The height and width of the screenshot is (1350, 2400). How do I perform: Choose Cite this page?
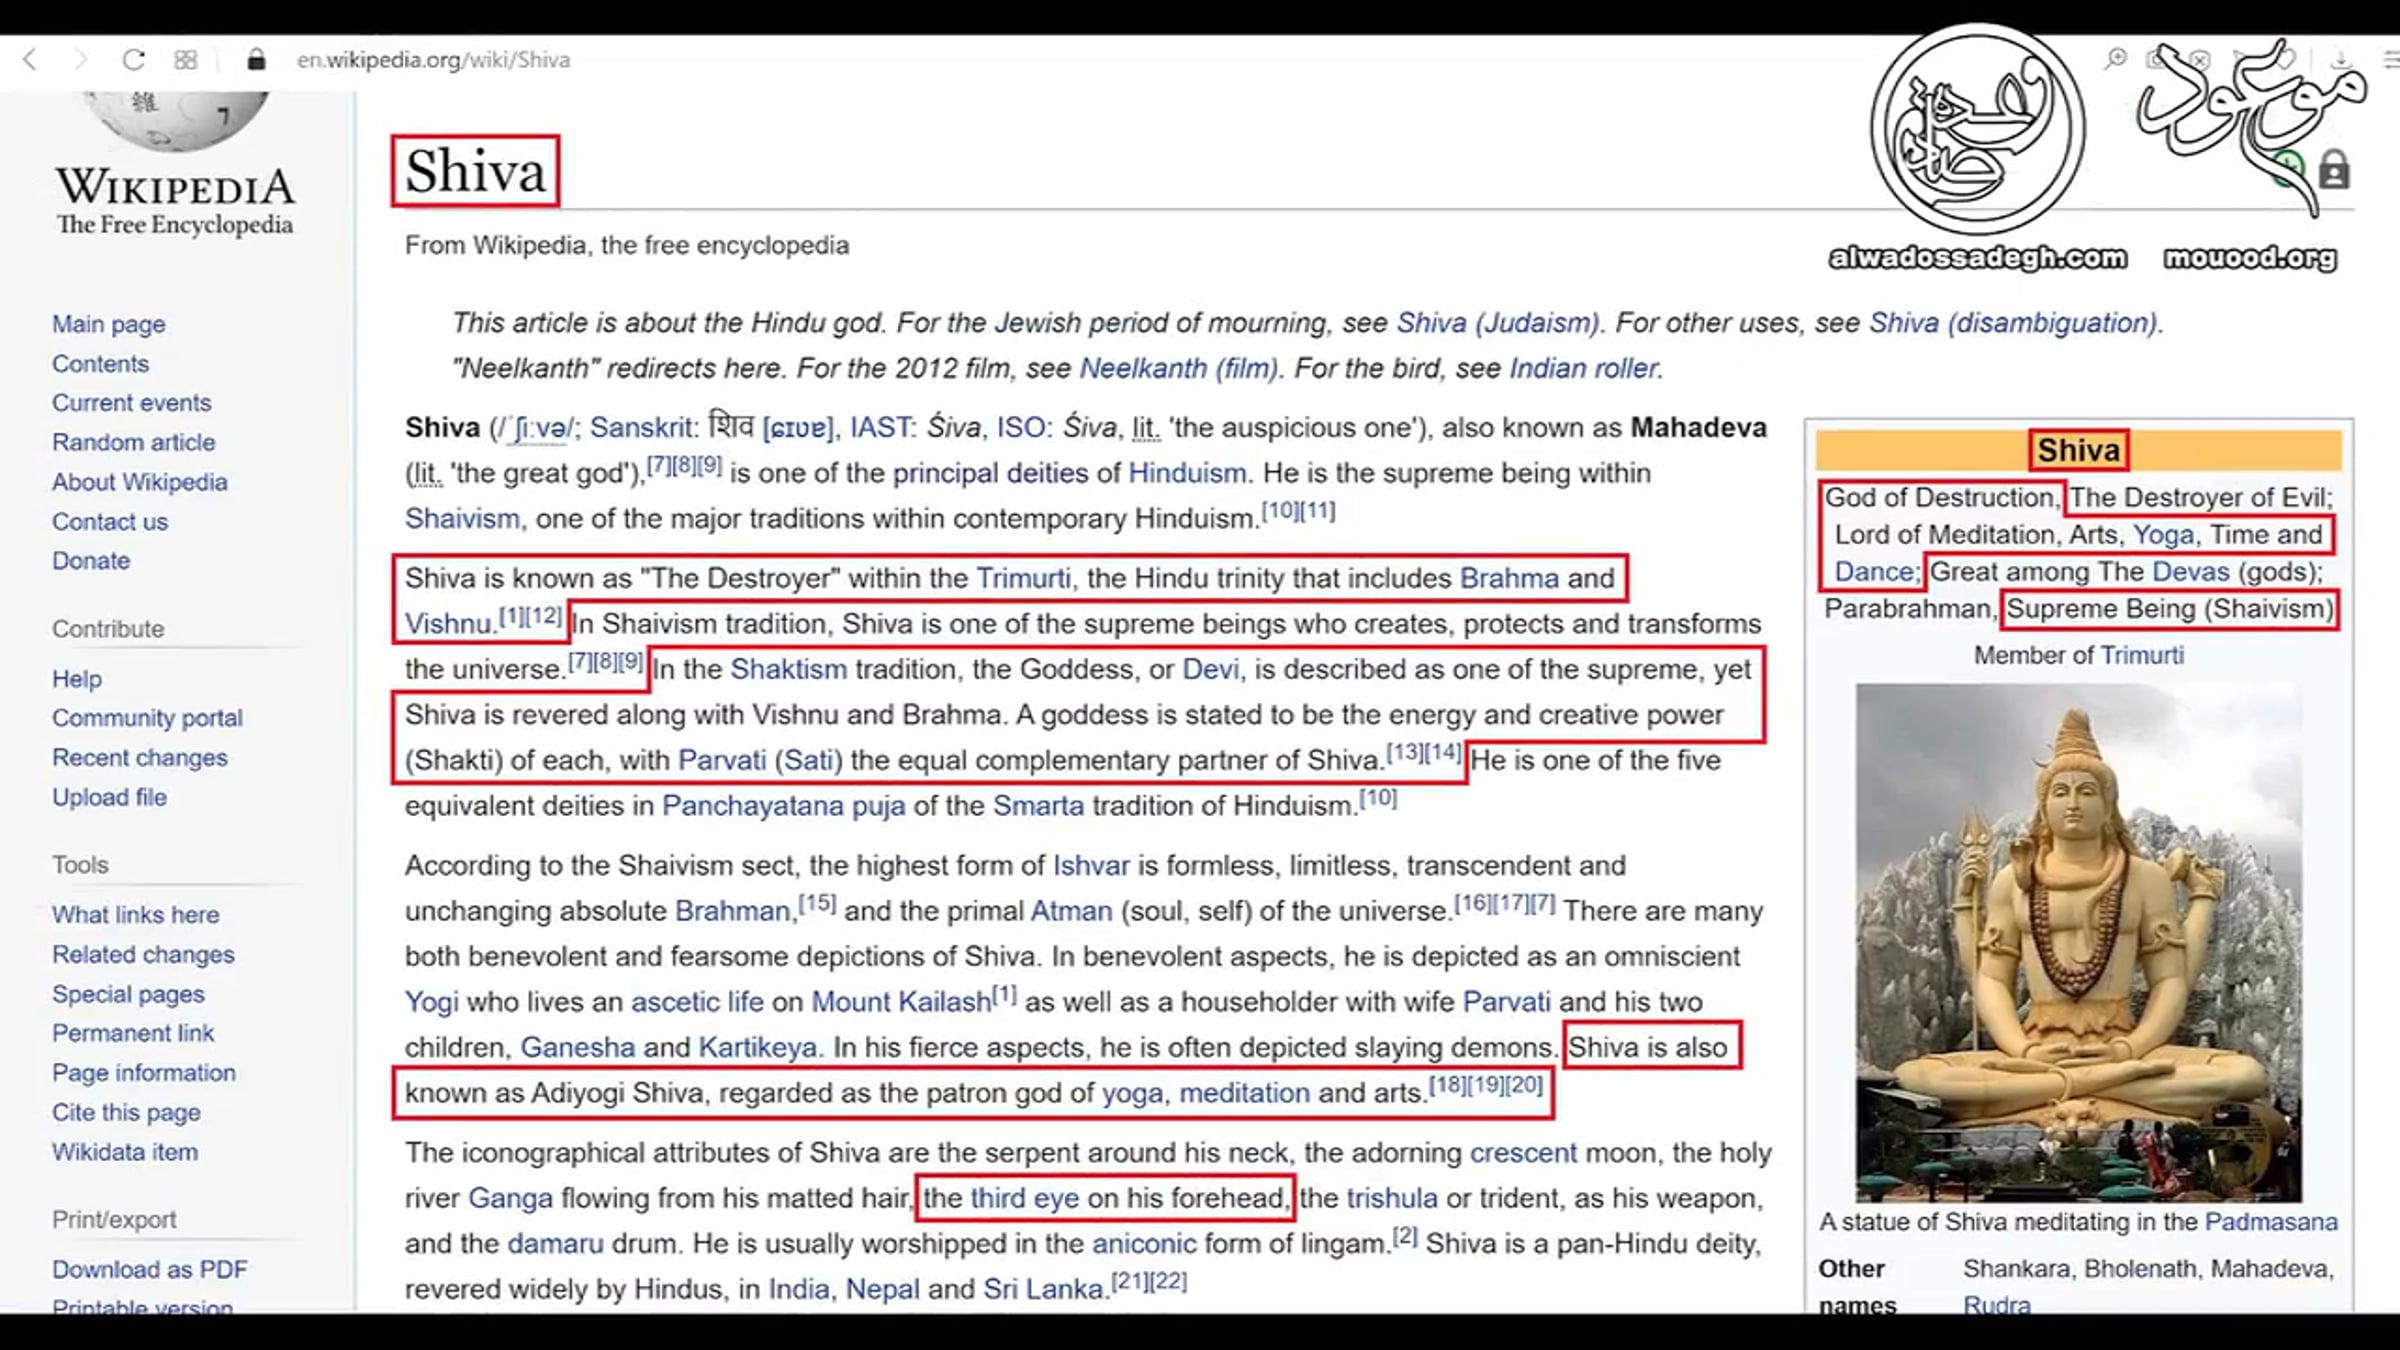[x=126, y=1112]
